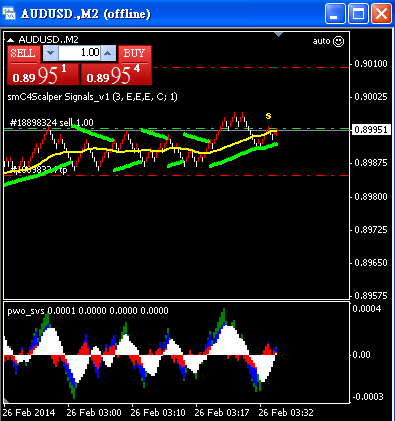Click the grey chart shift triangle marker
Viewport: 395px width, 421px height.
click(278, 34)
